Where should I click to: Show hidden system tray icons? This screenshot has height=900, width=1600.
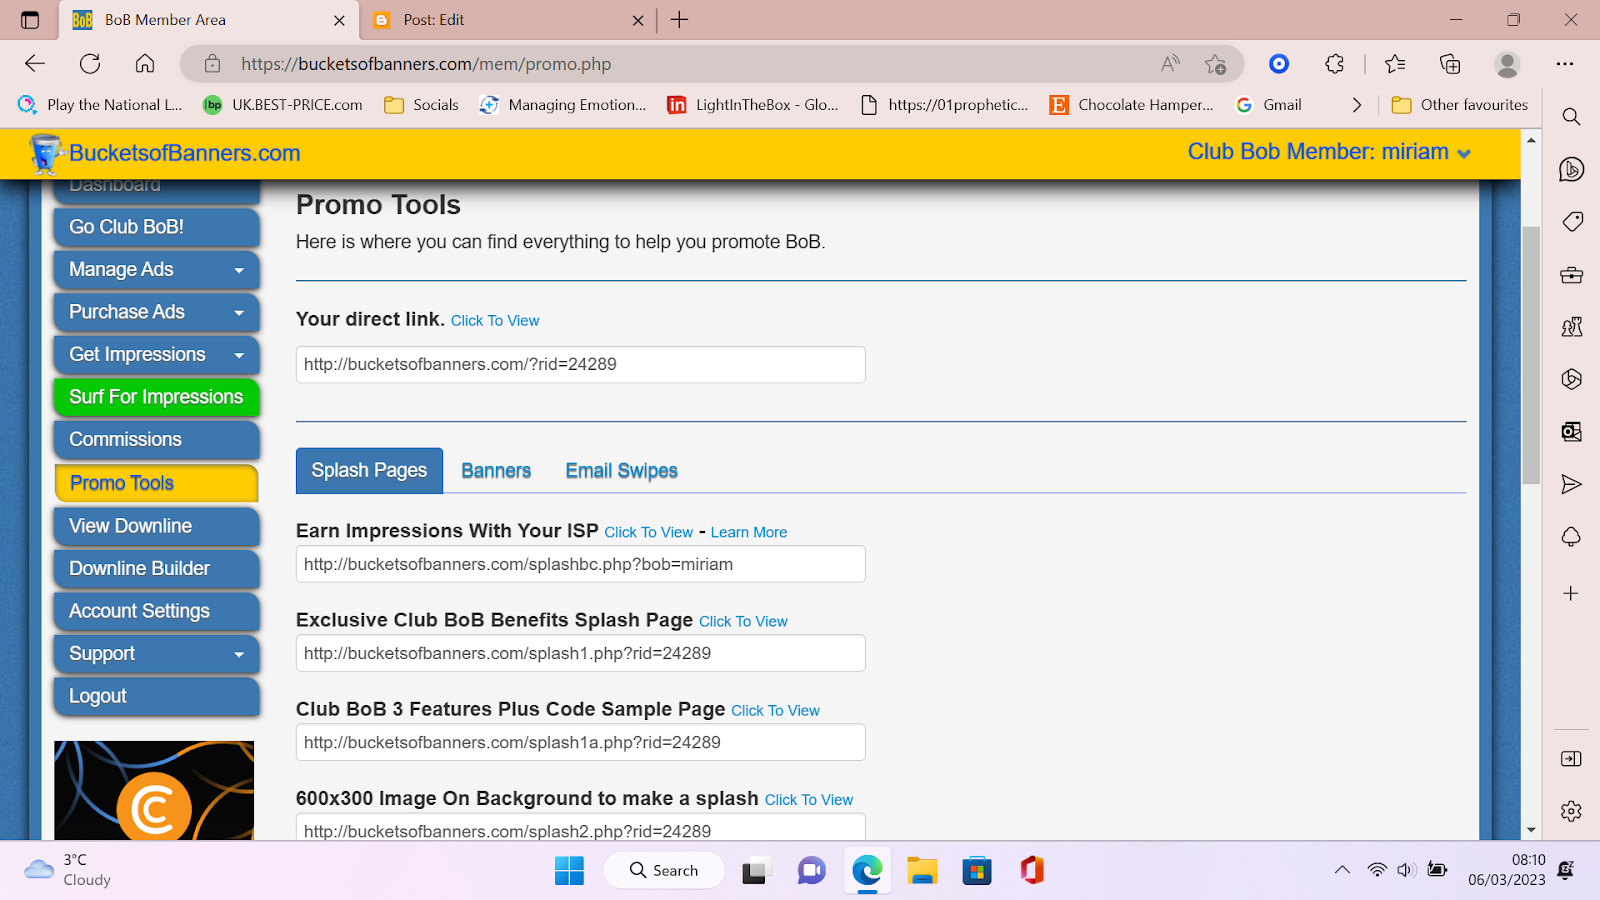pyautogui.click(x=1342, y=870)
